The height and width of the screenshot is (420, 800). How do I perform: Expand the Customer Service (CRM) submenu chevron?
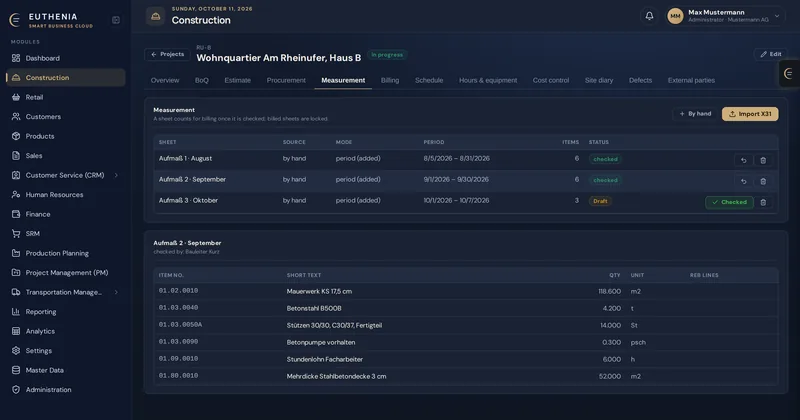tap(116, 175)
